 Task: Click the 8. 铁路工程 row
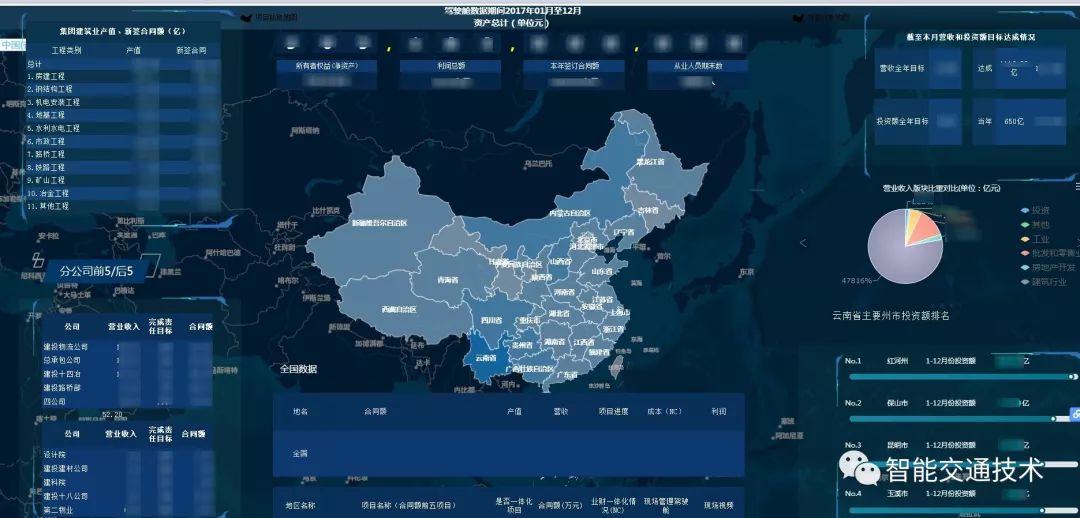click(124, 168)
